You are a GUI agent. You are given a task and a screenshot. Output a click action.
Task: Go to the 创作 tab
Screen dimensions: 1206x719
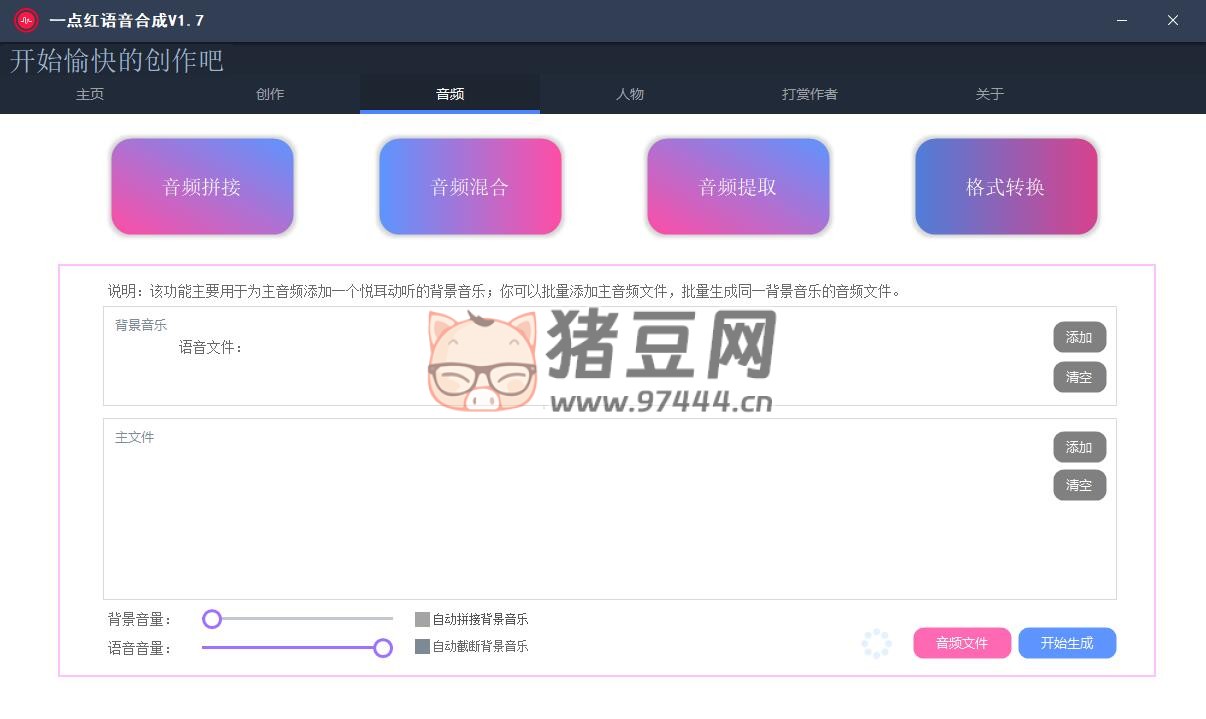coord(270,94)
